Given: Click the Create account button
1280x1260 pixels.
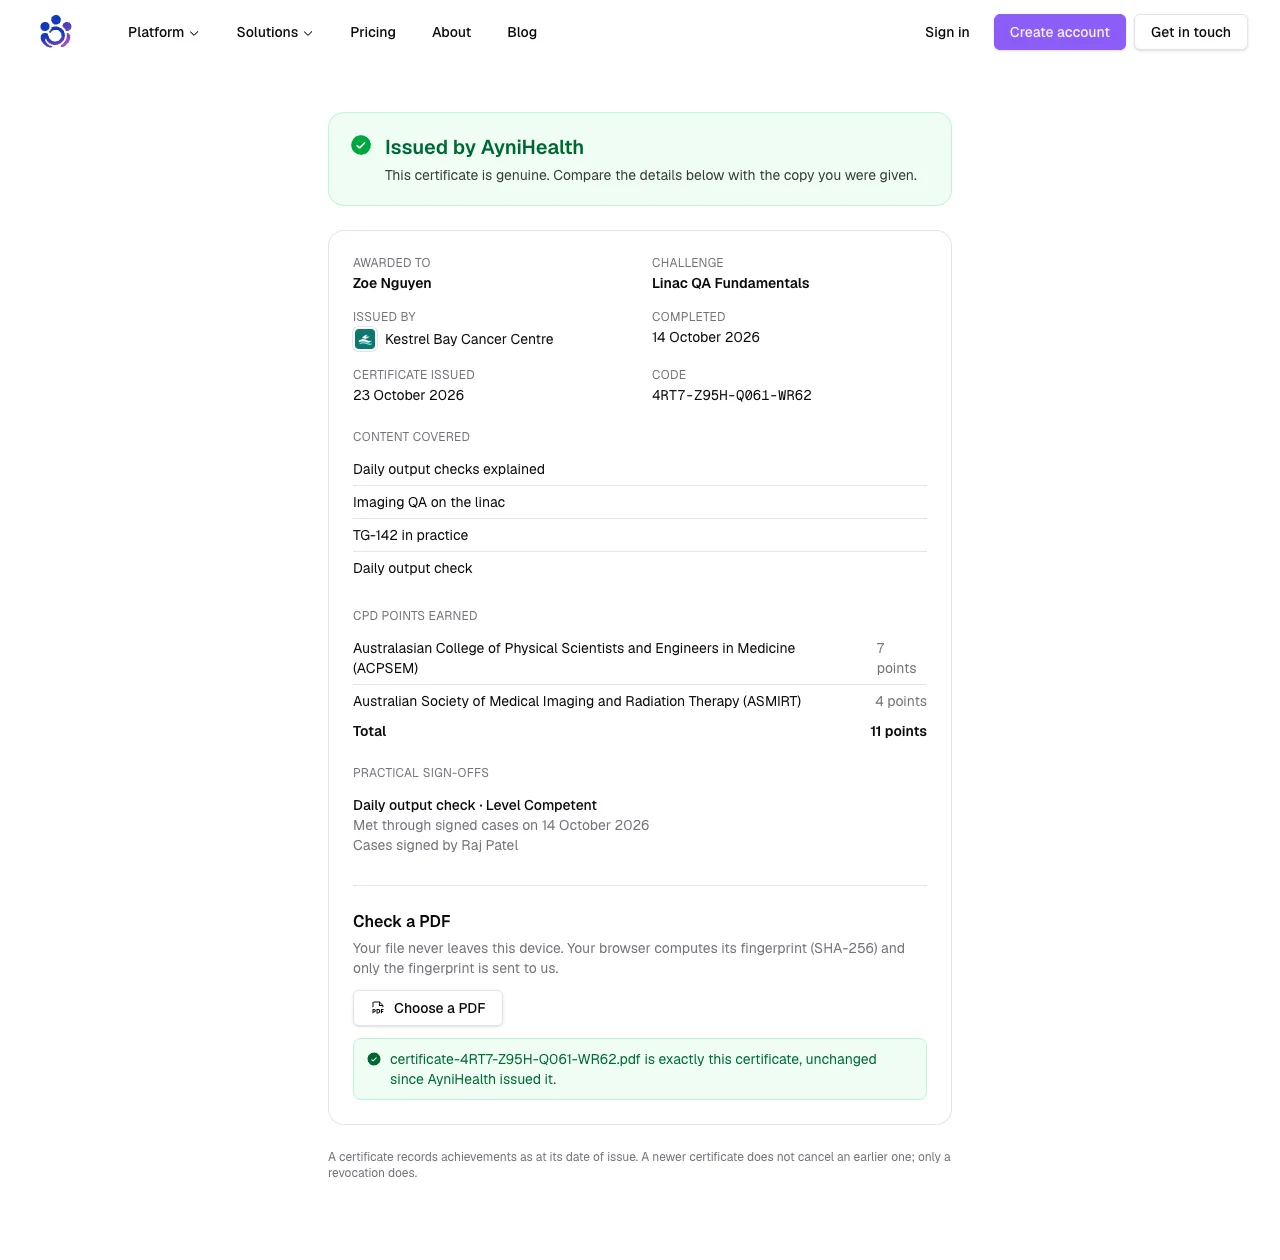Looking at the screenshot, I should [1060, 32].
